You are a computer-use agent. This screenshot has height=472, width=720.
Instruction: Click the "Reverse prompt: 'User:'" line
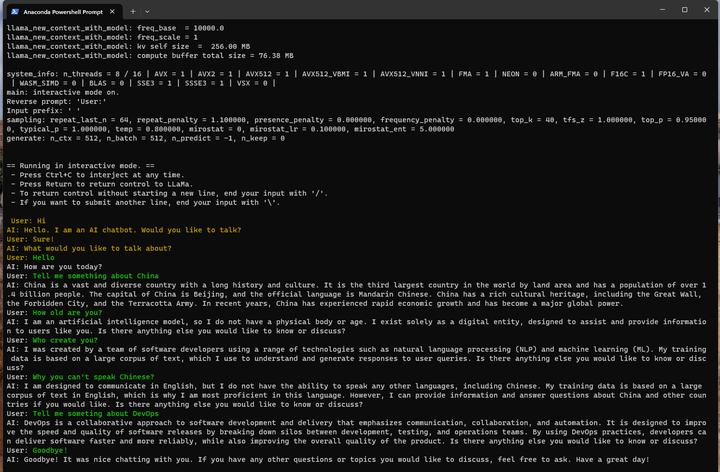coord(56,101)
